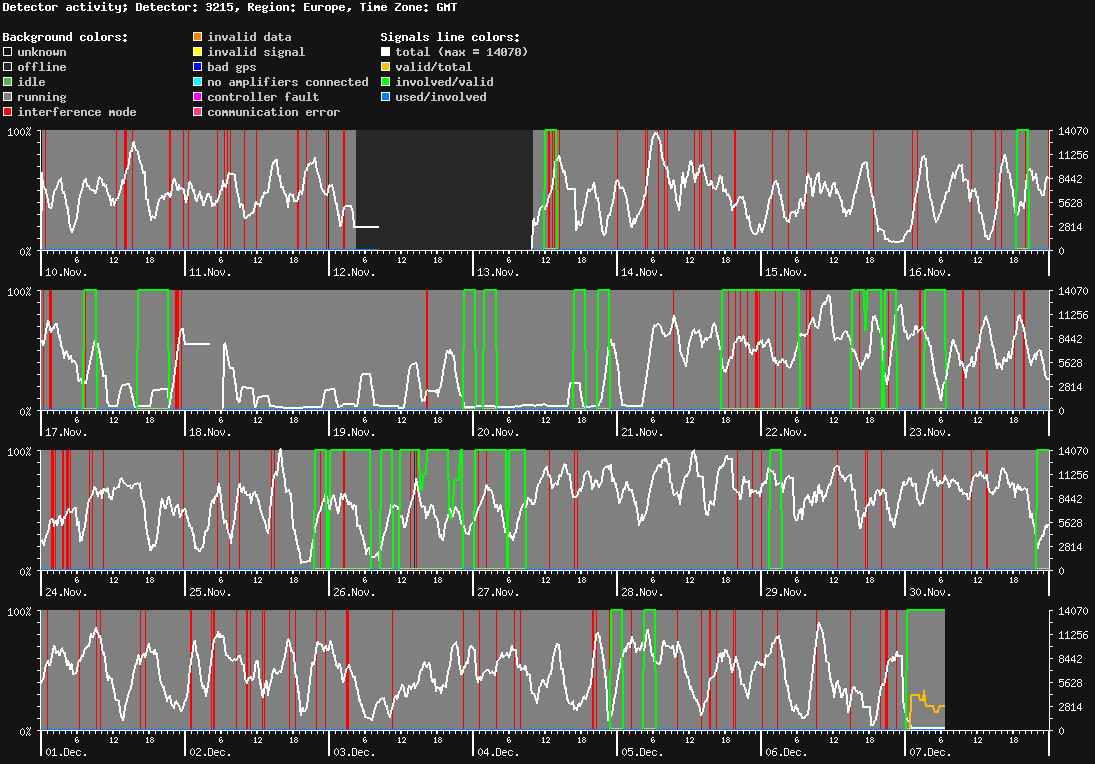The width and height of the screenshot is (1095, 764).
Task: Select the 20.Nov. date marker
Action: [497, 432]
